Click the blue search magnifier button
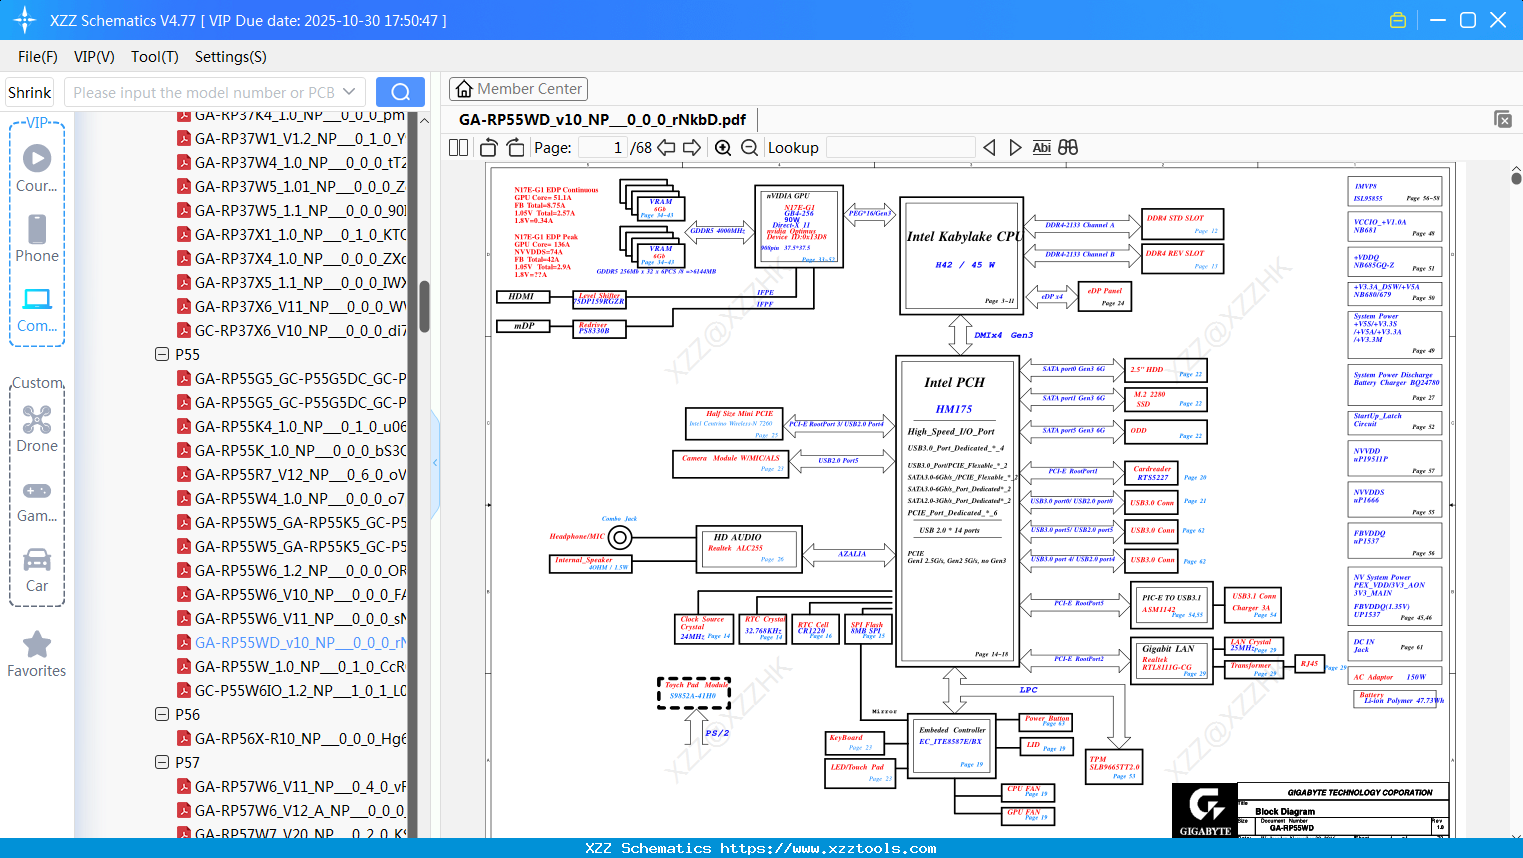Screen dimensions: 1523x858 [x=400, y=92]
